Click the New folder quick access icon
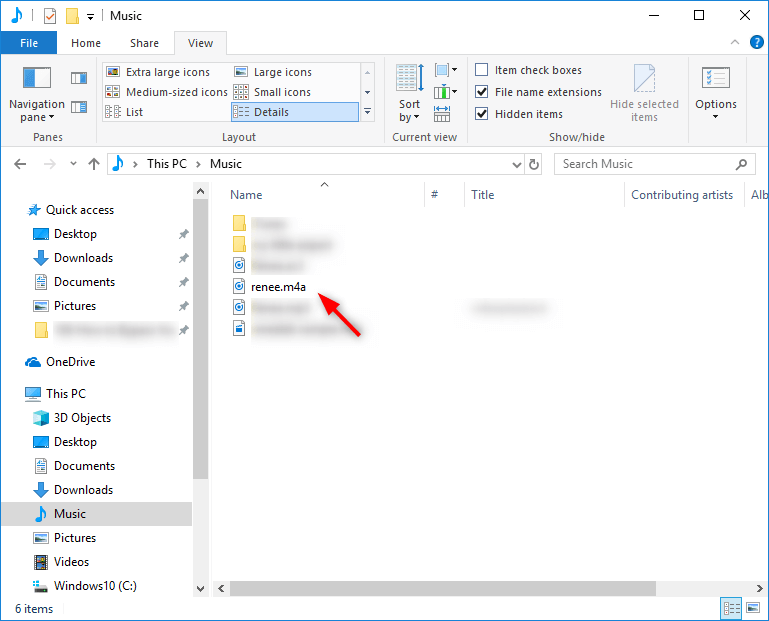This screenshot has width=769, height=621. pos(72,16)
